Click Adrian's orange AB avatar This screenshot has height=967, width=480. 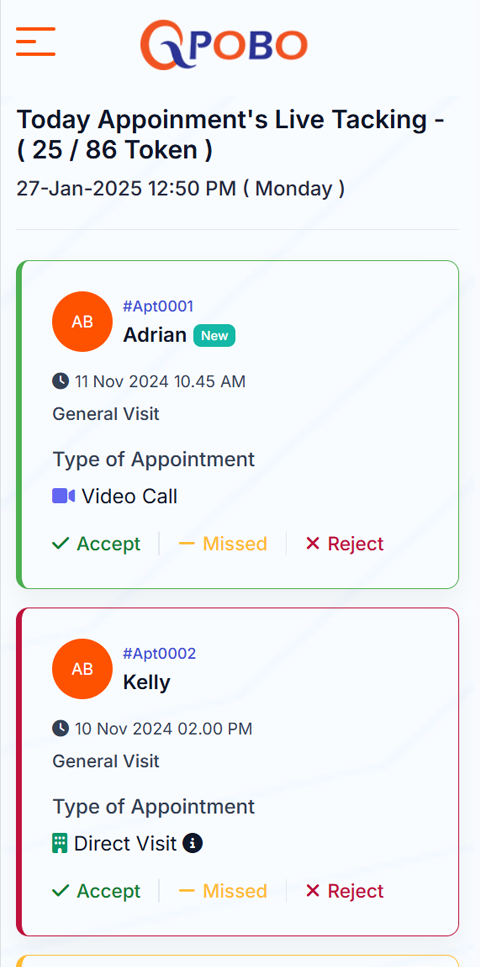pyautogui.click(x=83, y=321)
